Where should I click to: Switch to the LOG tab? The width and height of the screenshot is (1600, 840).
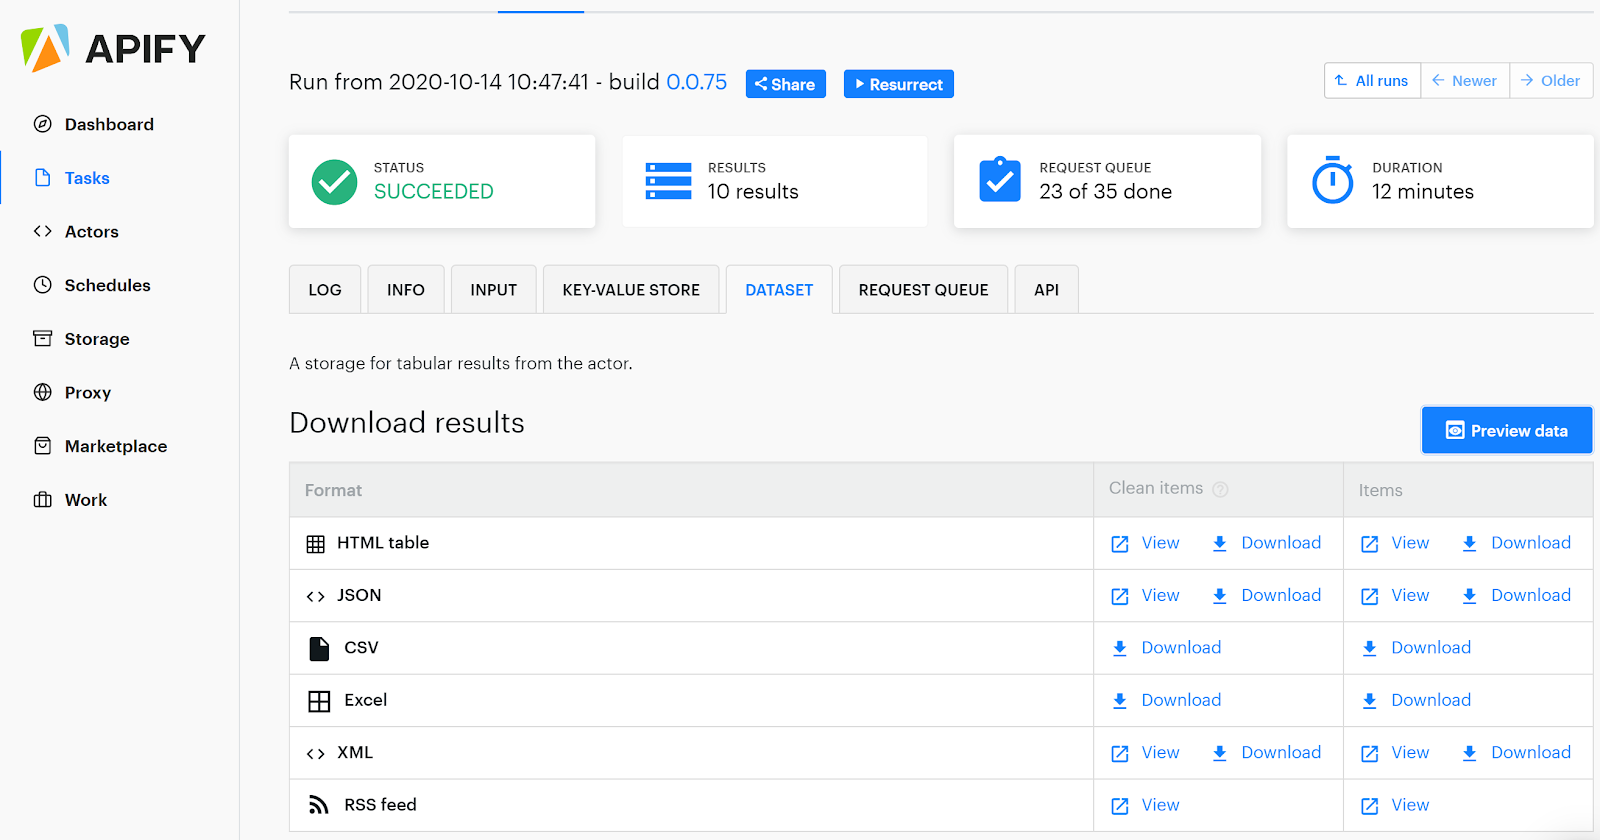pyautogui.click(x=325, y=290)
